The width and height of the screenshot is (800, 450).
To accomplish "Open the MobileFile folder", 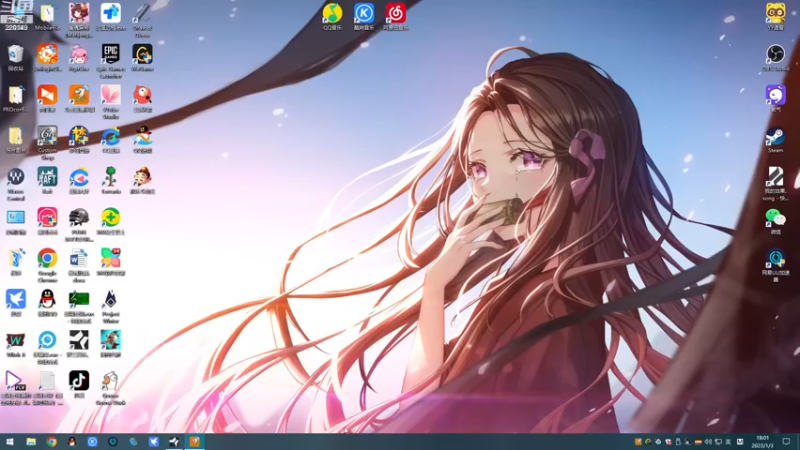I will click(47, 16).
